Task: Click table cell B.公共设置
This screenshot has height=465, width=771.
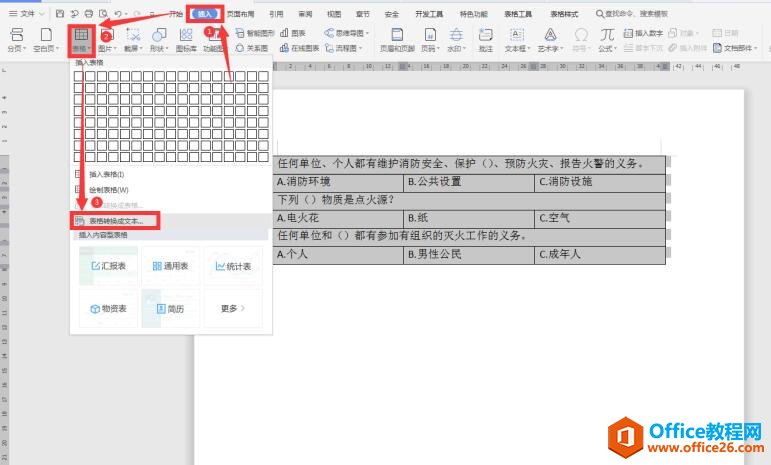Action: 469,182
